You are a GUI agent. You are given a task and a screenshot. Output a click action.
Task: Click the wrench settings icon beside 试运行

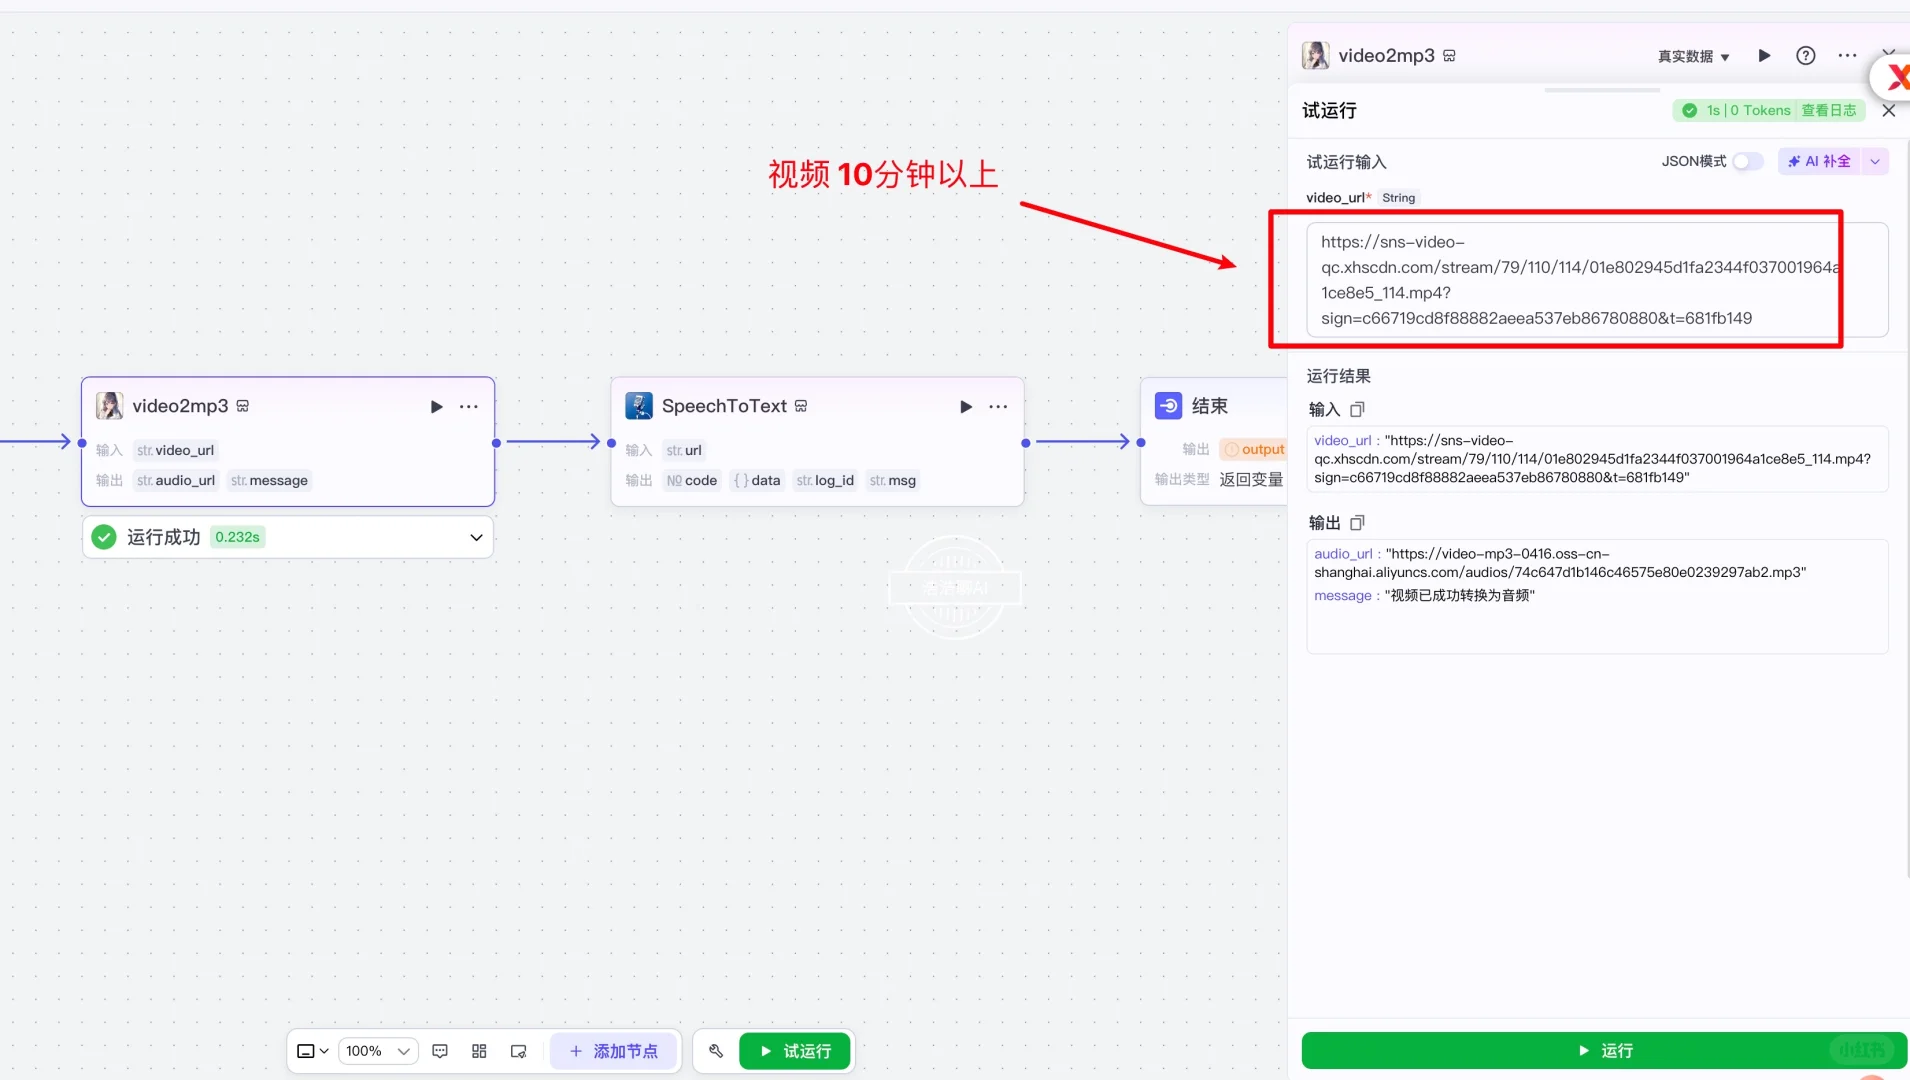click(x=715, y=1051)
